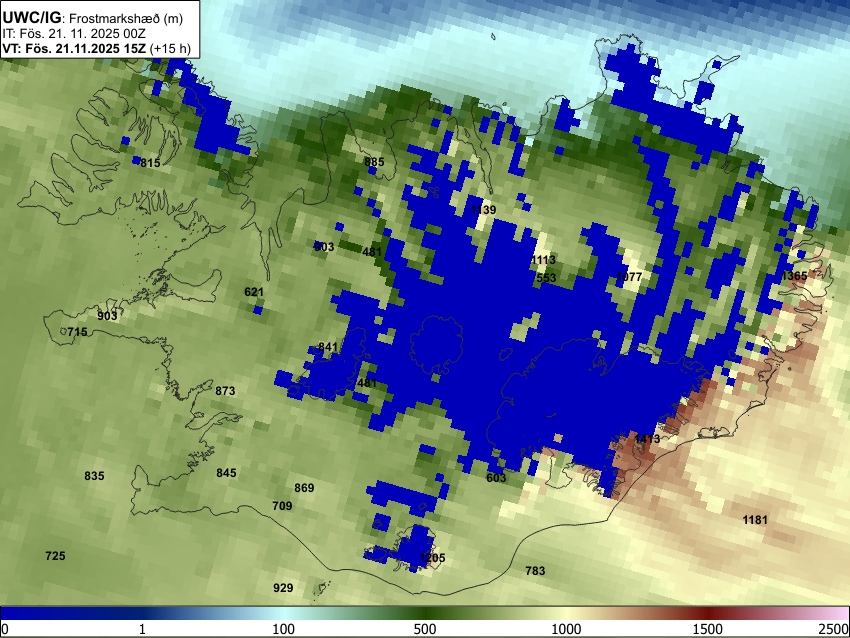The width and height of the screenshot is (850, 638).
Task: Click the 841 map value
Action: [x=328, y=347]
